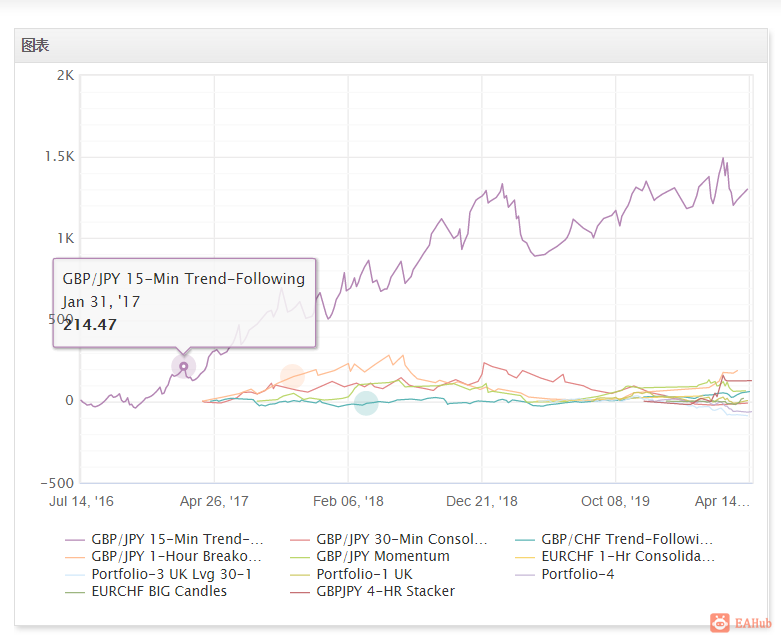This screenshot has height=638, width=781.
Task: Toggle Portfolio-1 UK legend series
Action: (x=351, y=574)
